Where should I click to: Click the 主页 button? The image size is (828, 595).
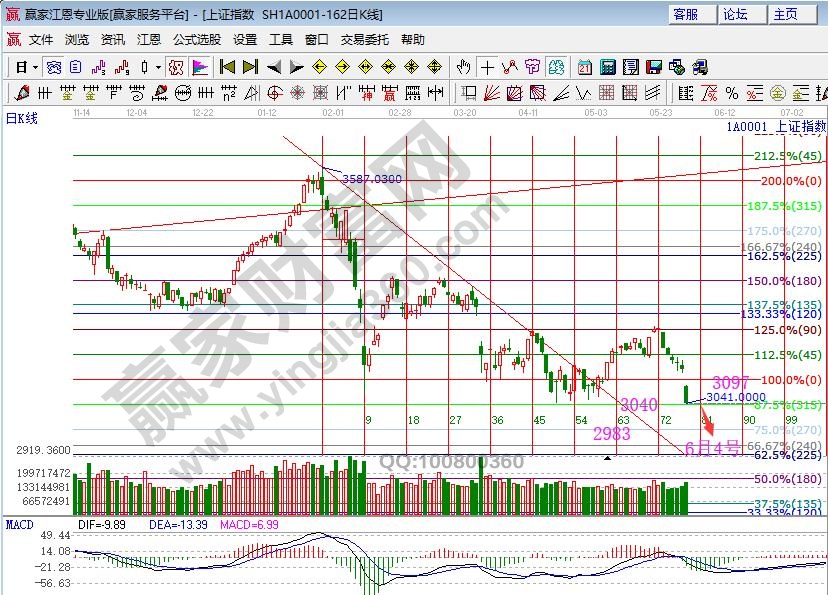[786, 14]
